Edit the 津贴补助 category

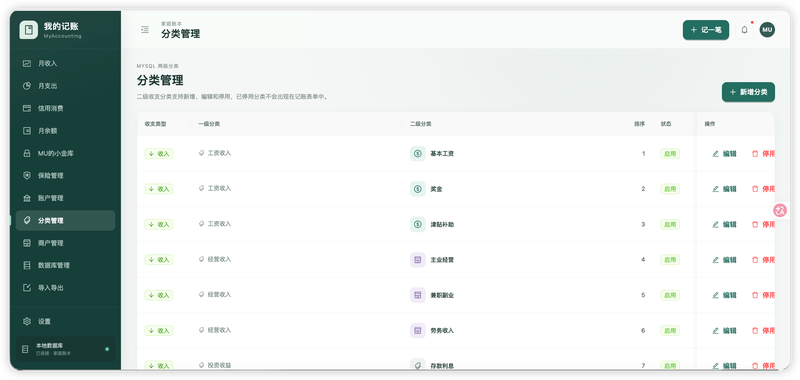tap(724, 224)
